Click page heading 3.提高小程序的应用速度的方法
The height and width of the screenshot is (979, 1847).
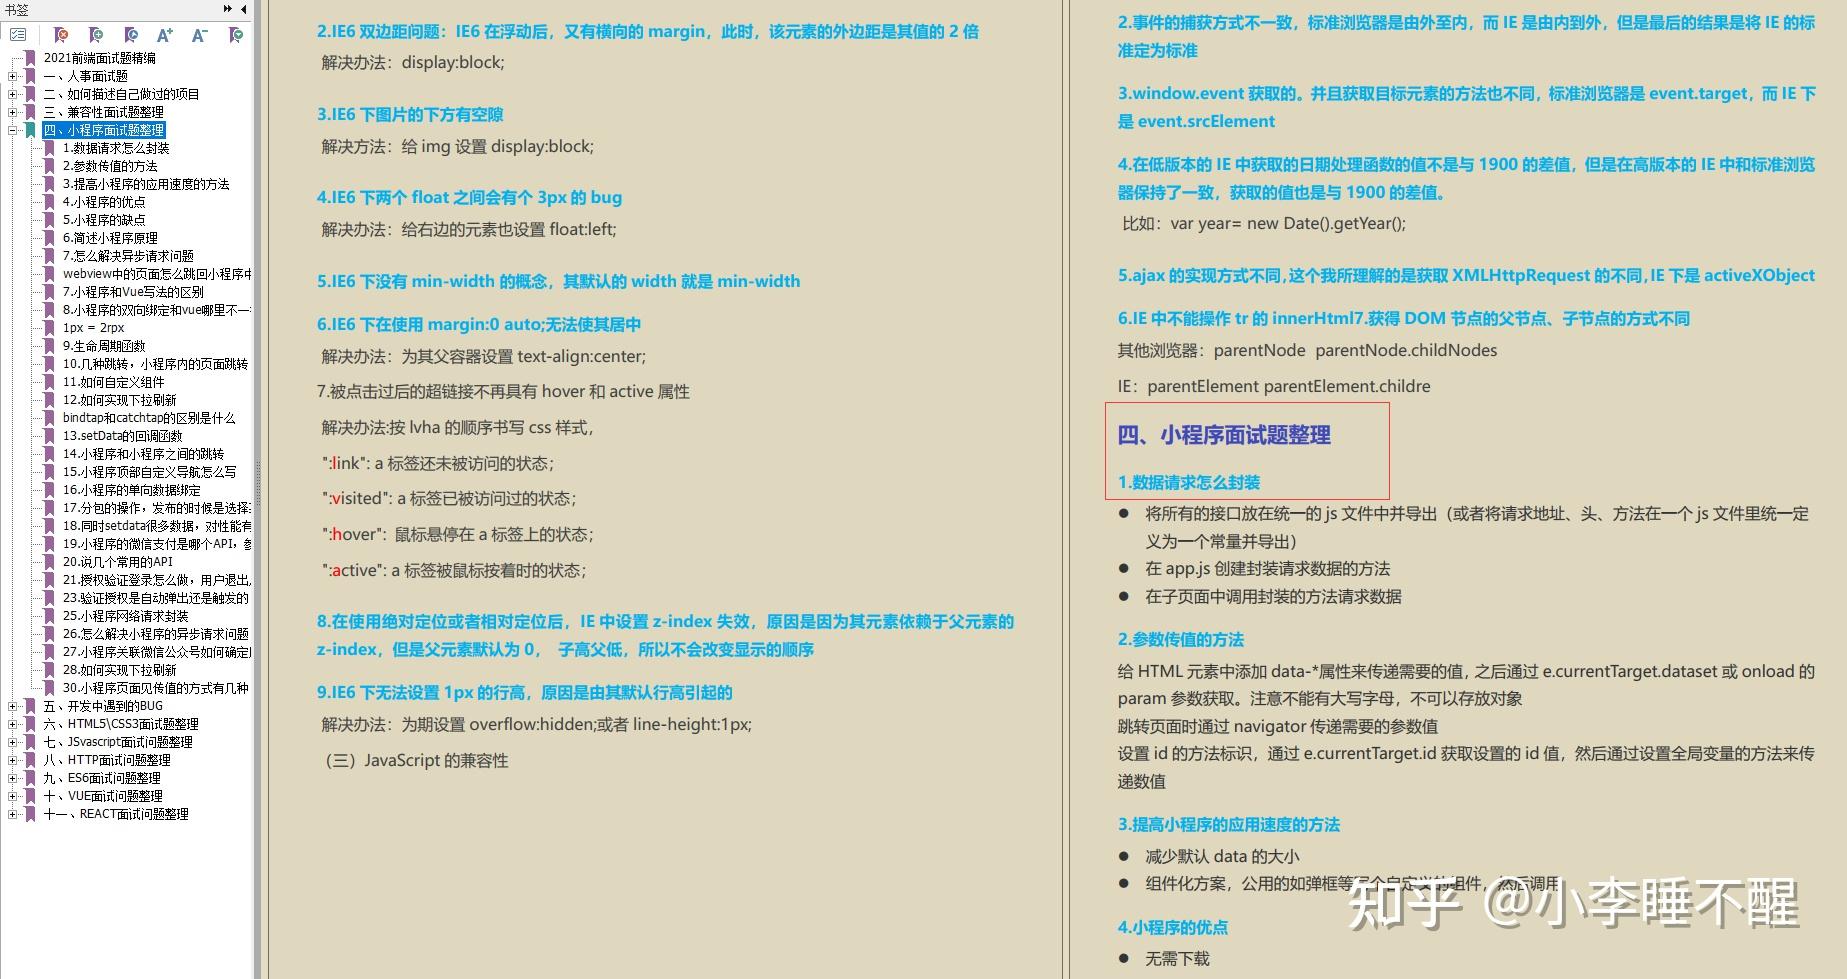1229,825
